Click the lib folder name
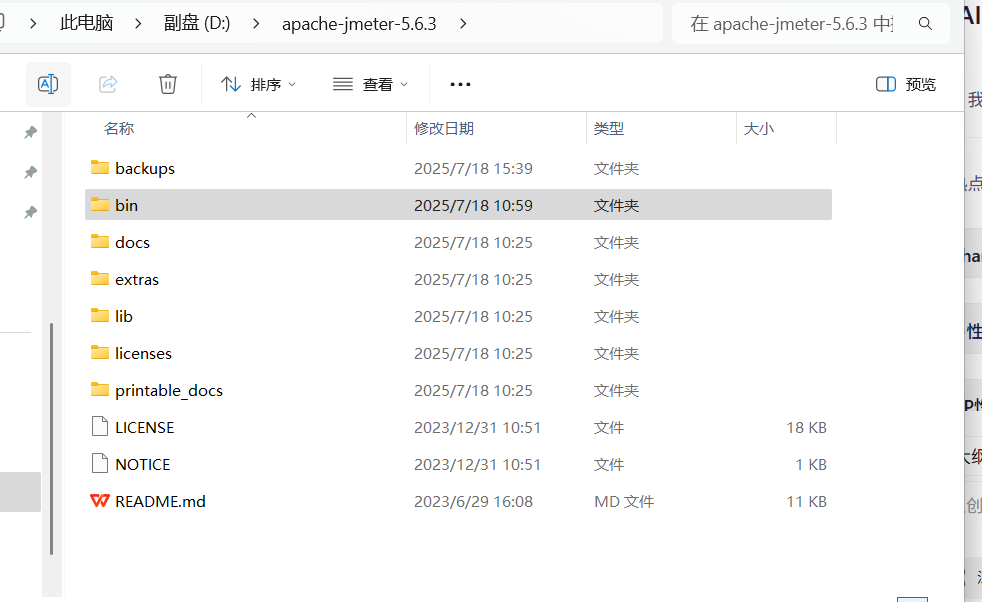 tap(124, 316)
